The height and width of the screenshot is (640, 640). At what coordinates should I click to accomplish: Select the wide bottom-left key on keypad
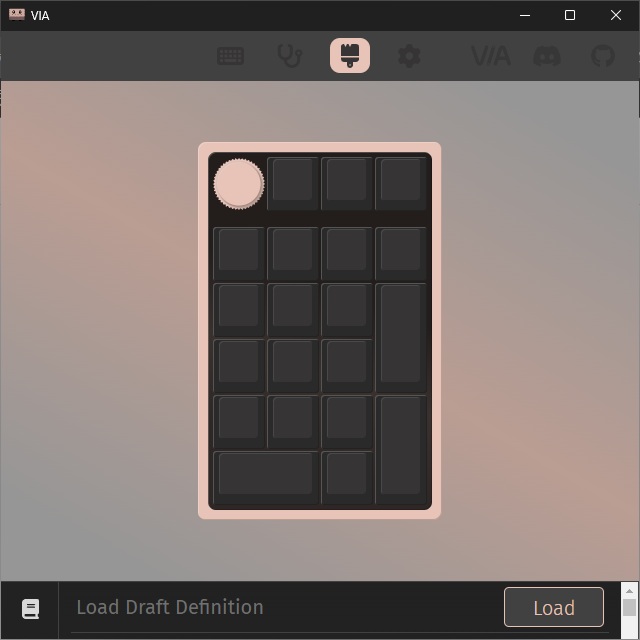(265, 474)
